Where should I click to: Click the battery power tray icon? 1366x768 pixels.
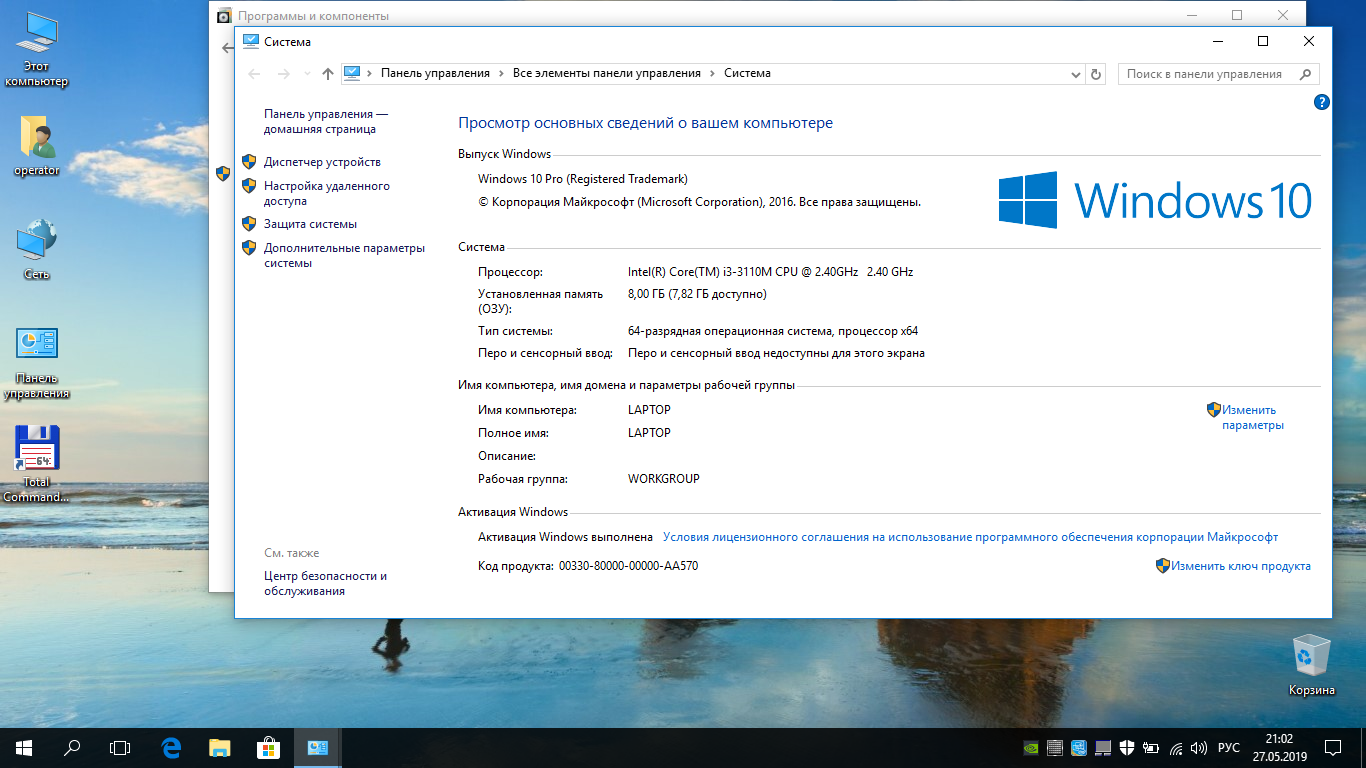coord(1151,748)
